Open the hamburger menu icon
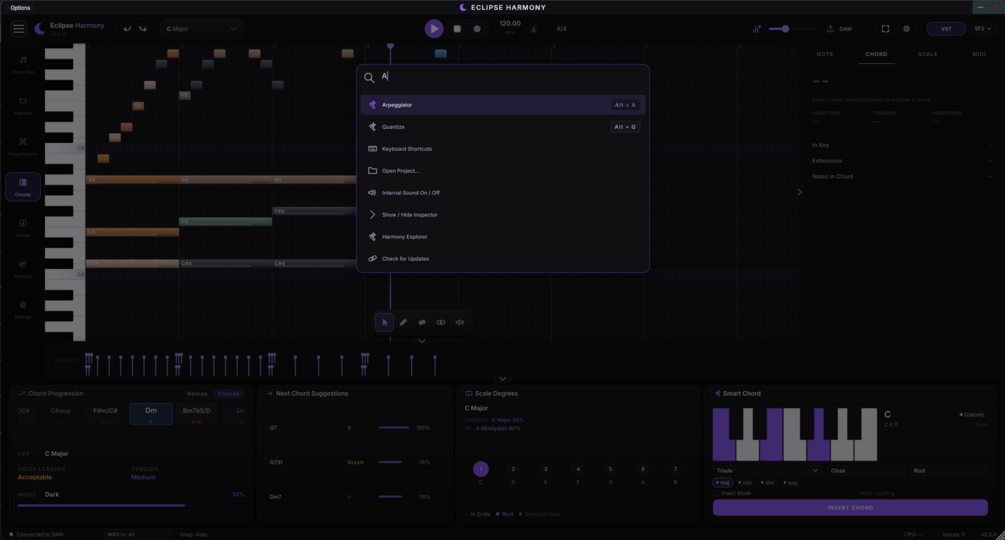This screenshot has width=1005, height=540. (x=19, y=29)
